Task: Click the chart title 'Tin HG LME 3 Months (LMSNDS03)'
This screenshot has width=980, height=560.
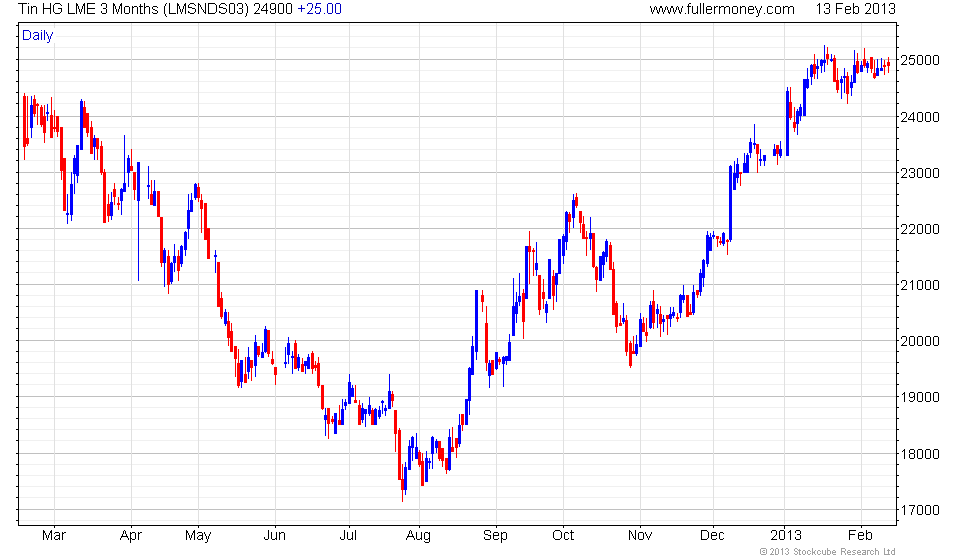Action: tap(134, 9)
